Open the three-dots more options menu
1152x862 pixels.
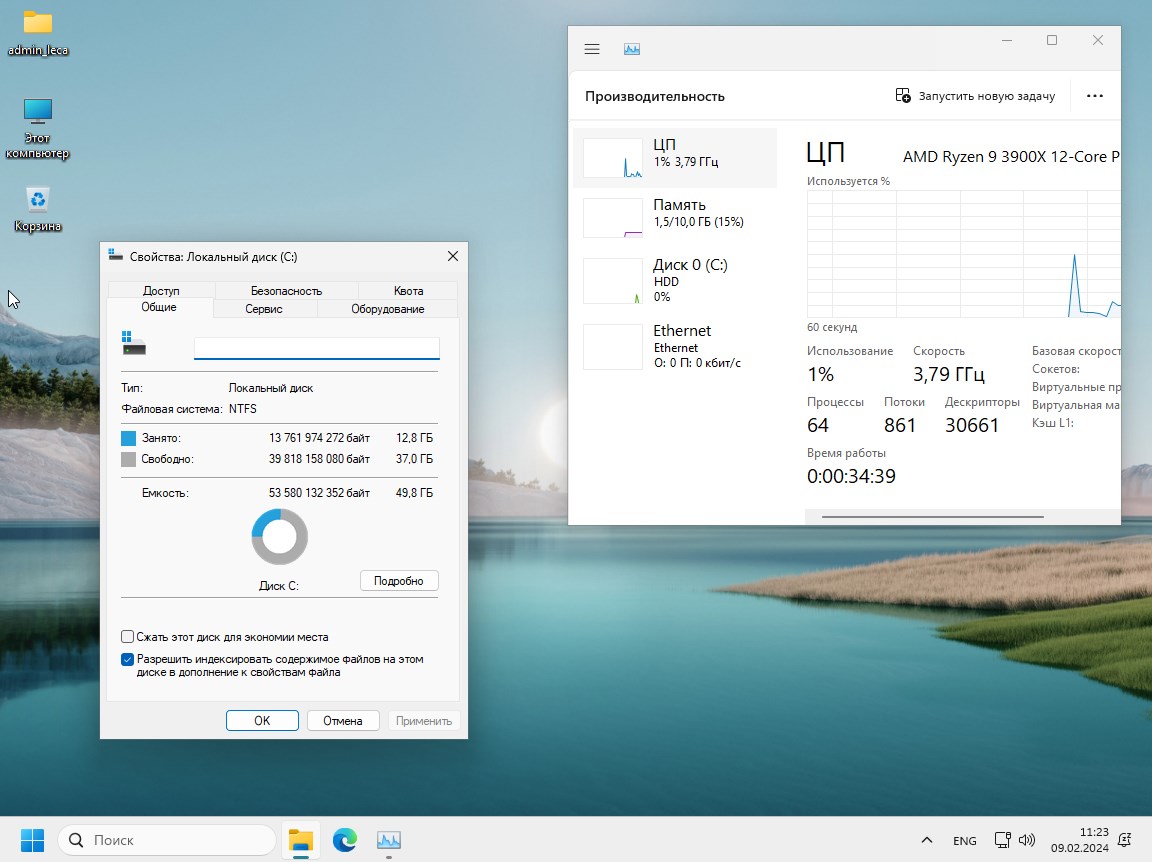tap(1094, 96)
